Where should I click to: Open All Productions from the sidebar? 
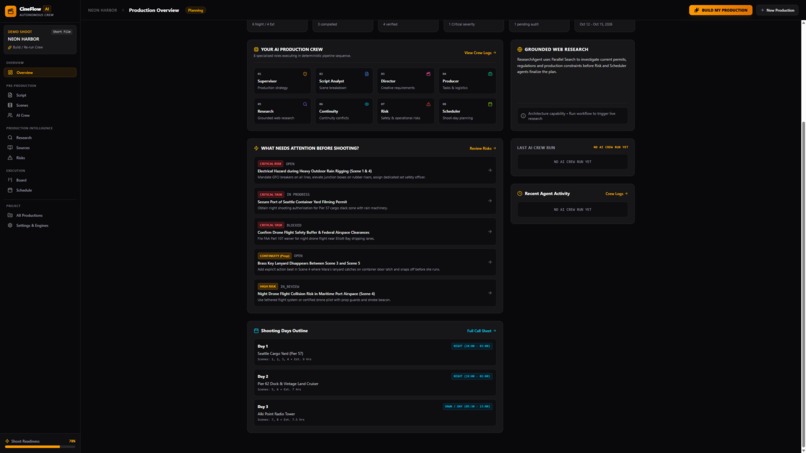click(40, 215)
